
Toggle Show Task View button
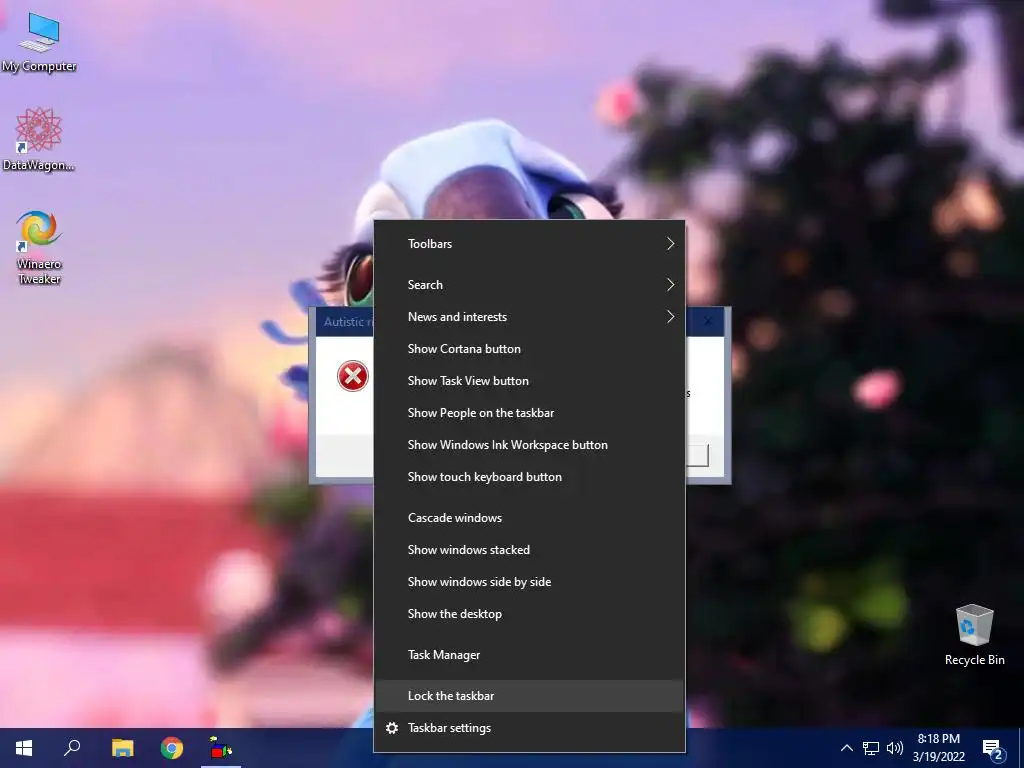click(529, 381)
